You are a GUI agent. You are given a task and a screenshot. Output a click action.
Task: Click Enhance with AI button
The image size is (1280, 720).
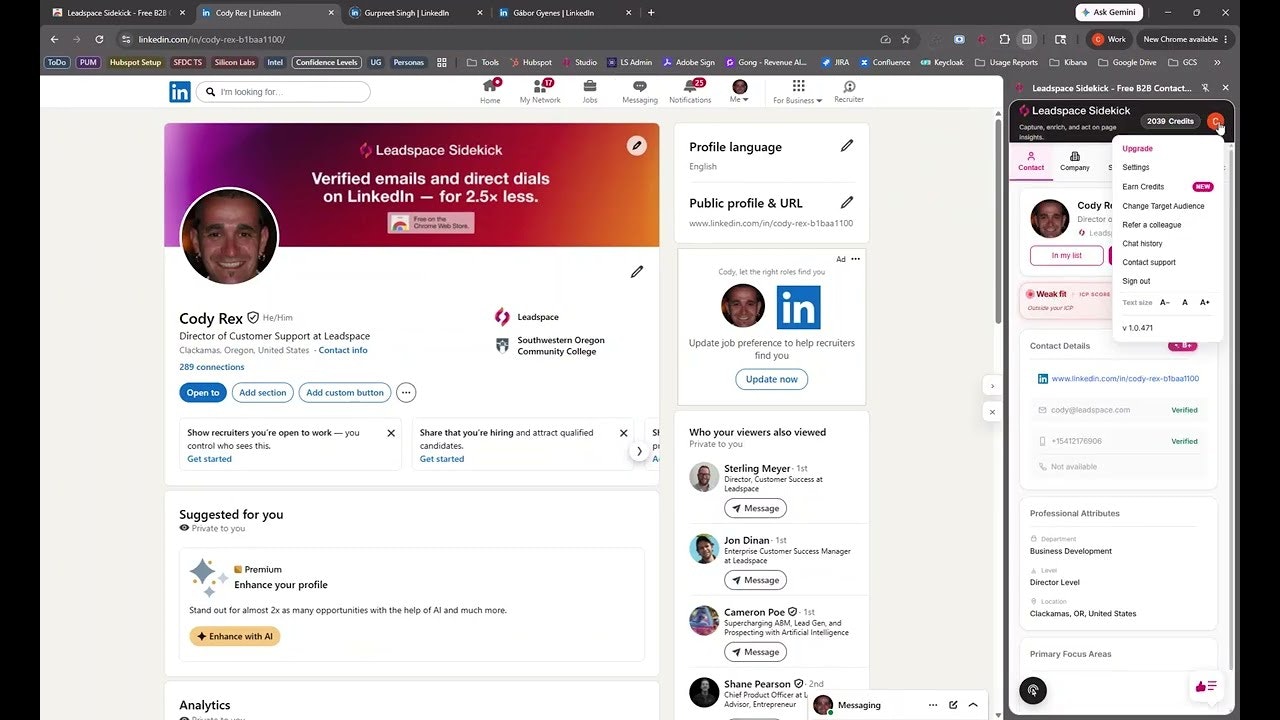coord(235,636)
